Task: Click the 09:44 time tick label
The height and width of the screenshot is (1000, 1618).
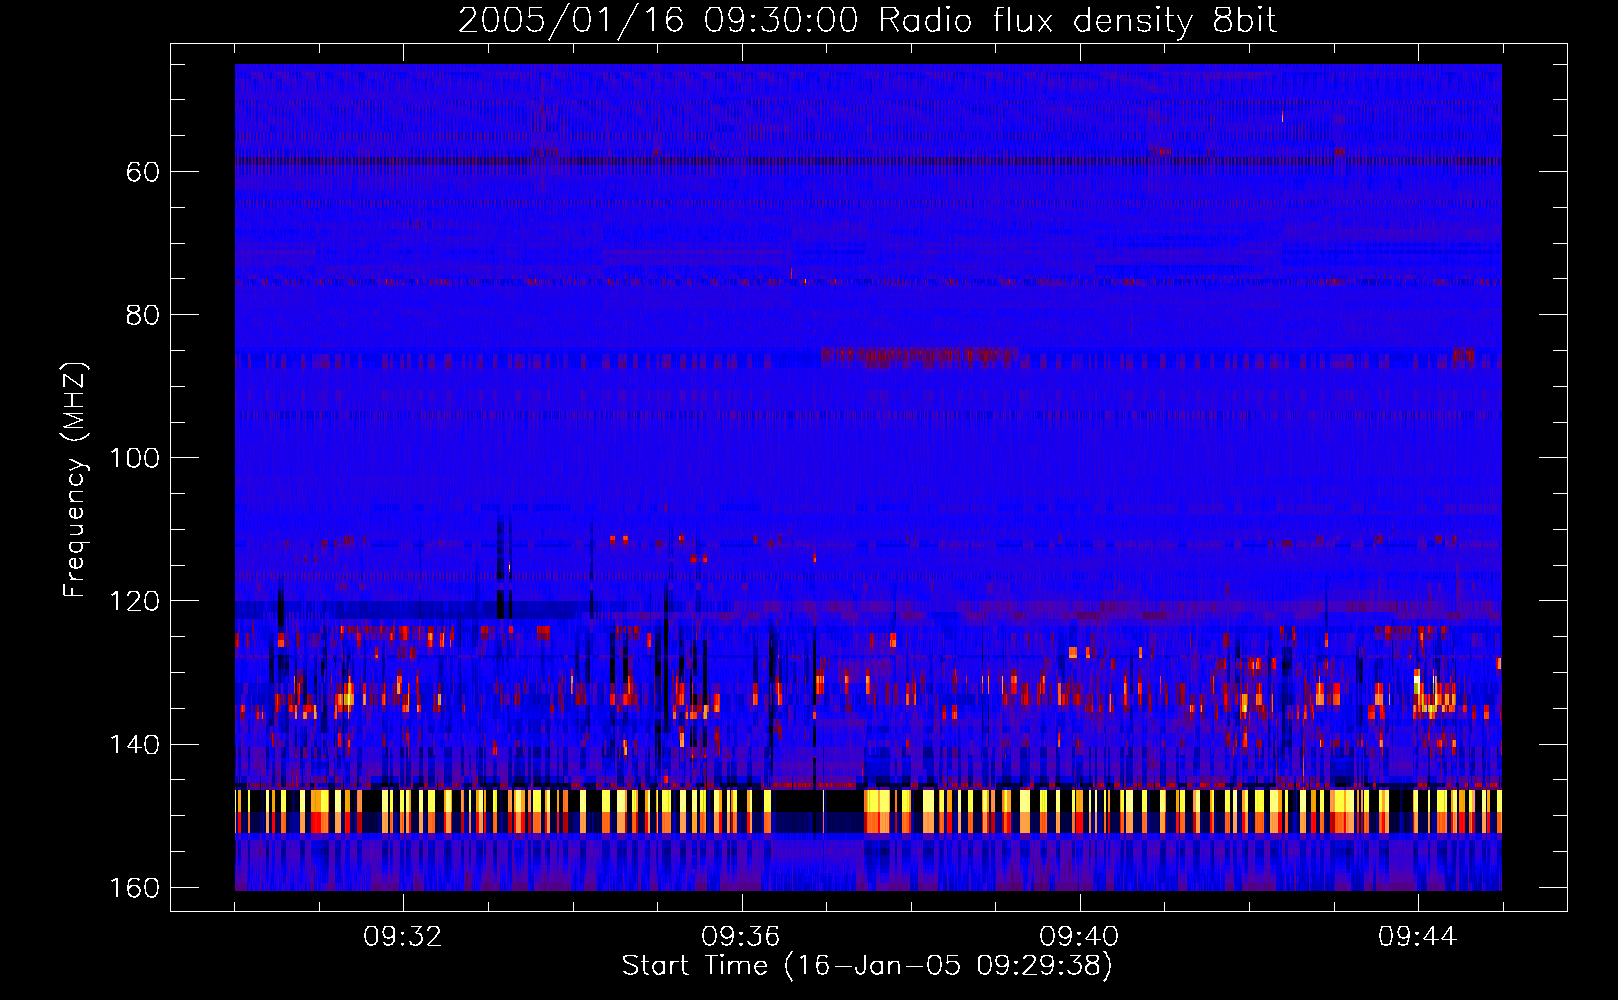Action: pos(1417,937)
